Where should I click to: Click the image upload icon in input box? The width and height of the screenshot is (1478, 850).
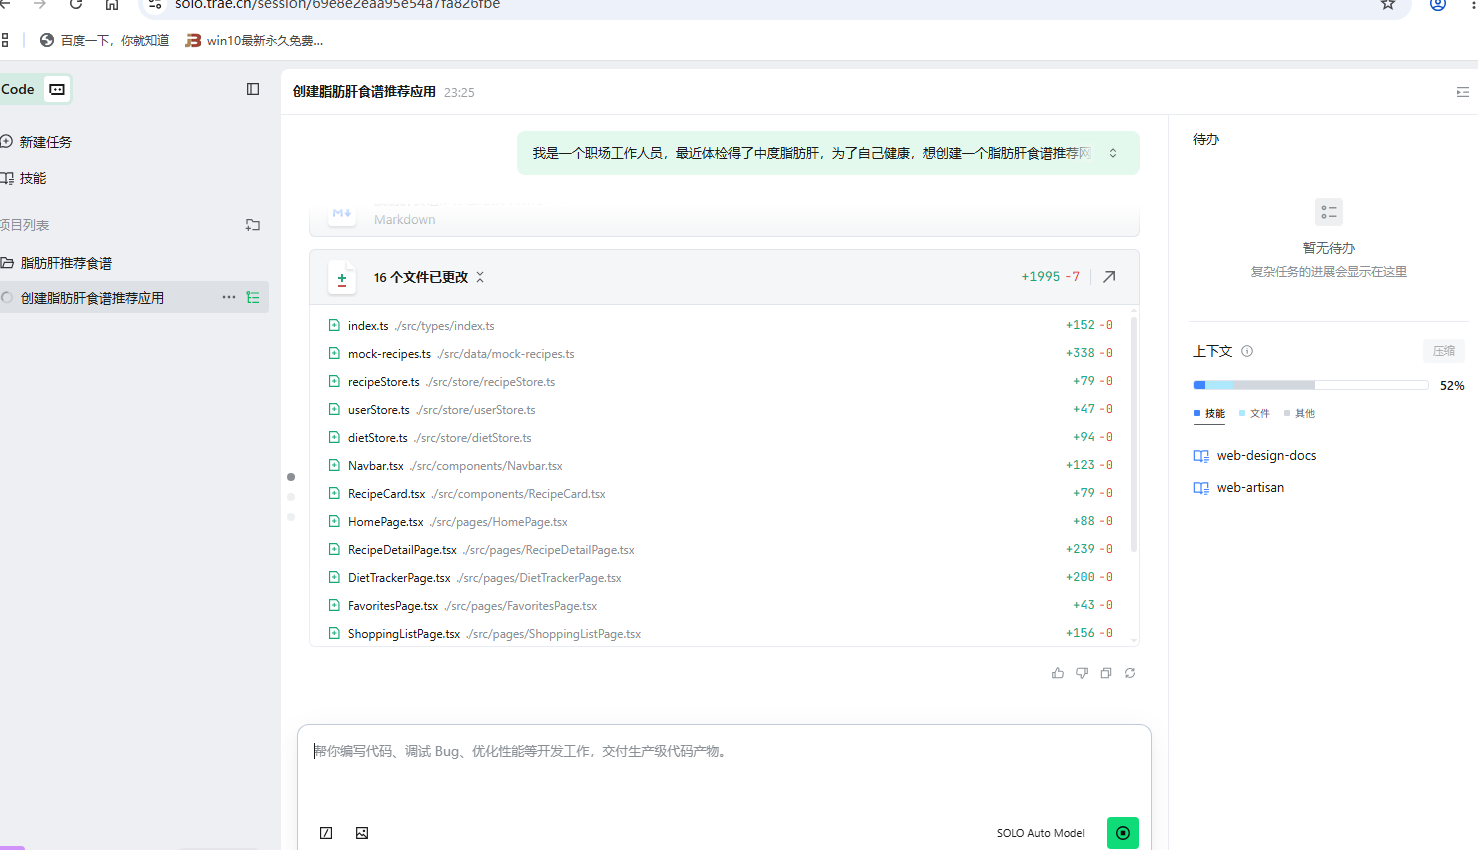[x=362, y=833]
